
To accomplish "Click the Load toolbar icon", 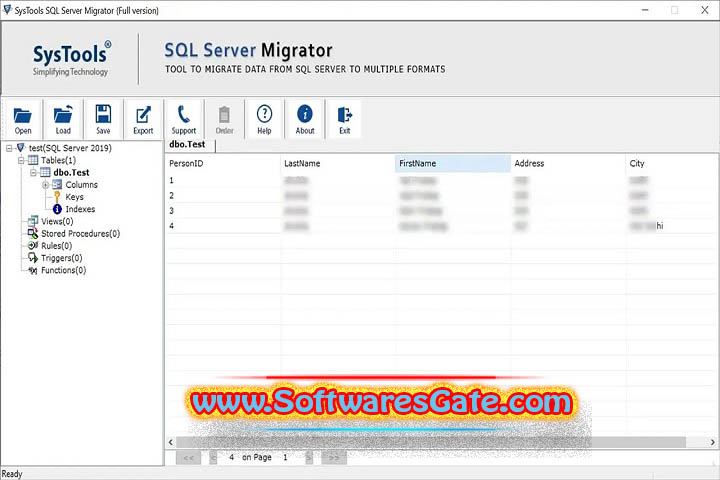I will [63, 119].
